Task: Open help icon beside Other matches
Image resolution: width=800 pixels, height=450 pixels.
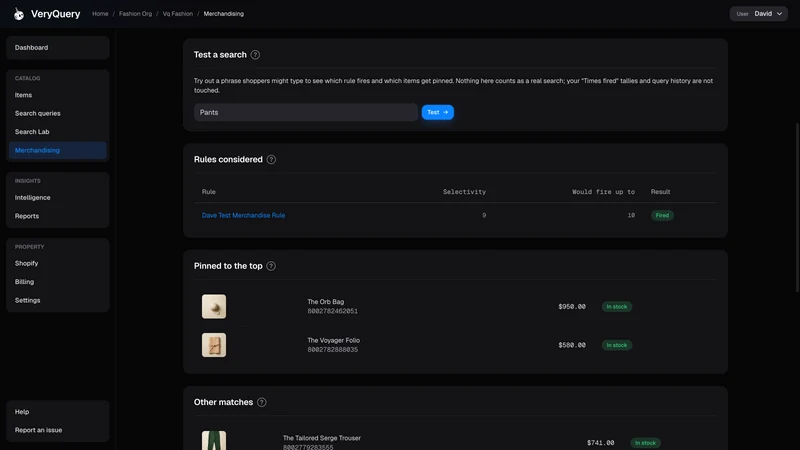Action: [262, 402]
